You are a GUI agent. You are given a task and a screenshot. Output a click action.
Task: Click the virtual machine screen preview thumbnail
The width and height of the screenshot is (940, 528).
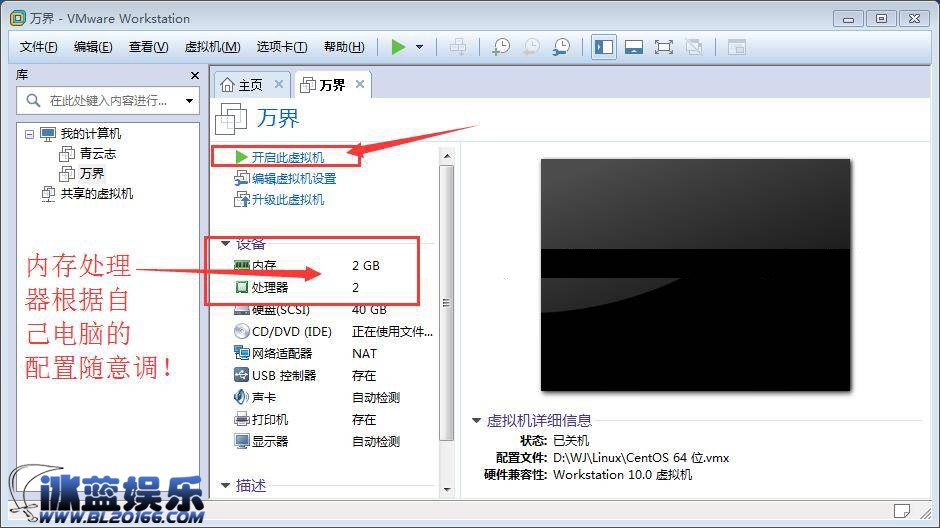695,275
